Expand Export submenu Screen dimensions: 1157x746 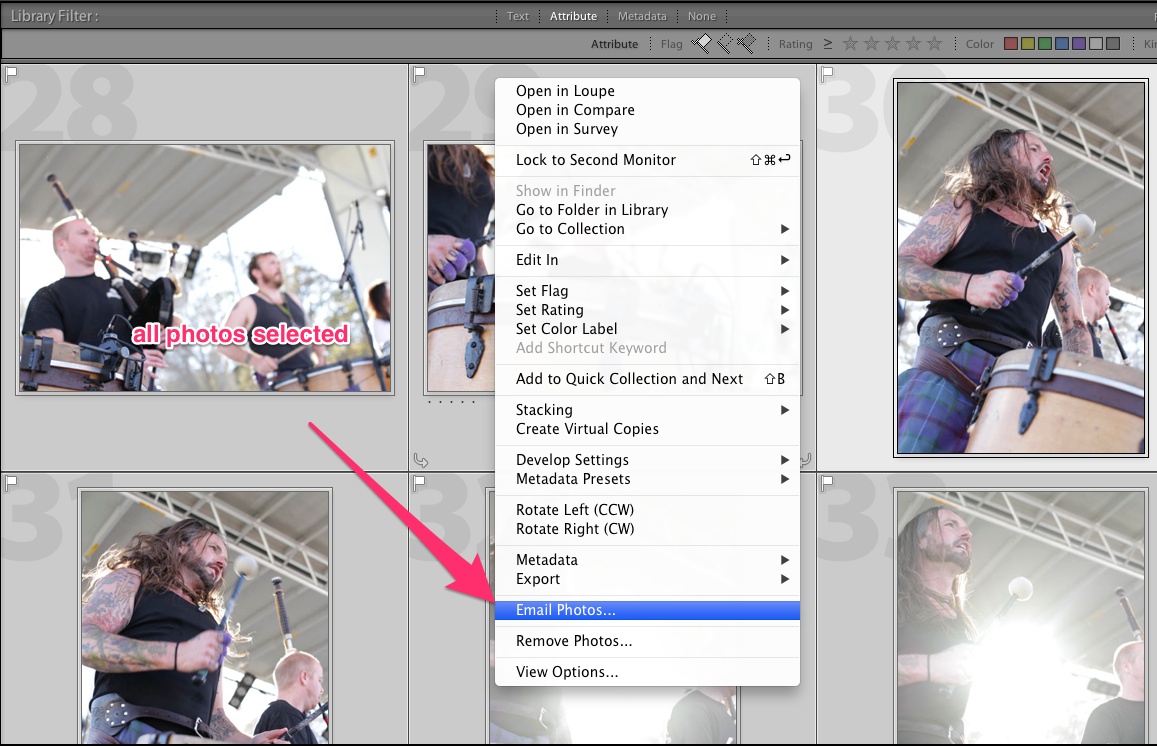pyautogui.click(x=647, y=580)
